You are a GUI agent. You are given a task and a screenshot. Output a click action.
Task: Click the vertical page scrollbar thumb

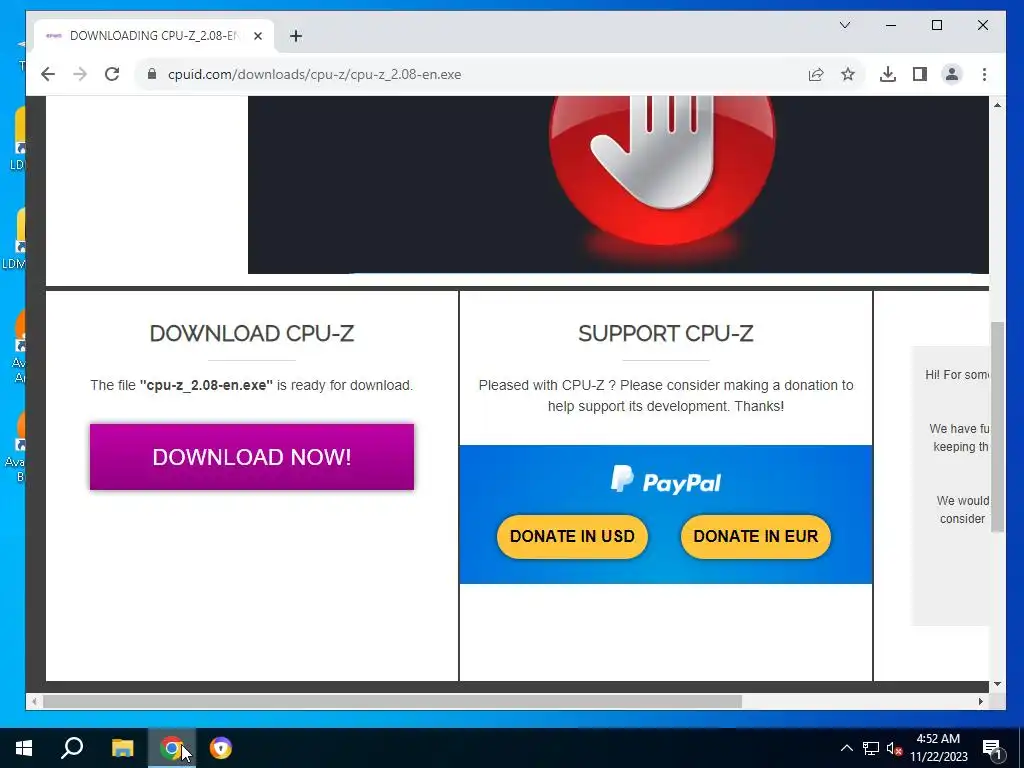coord(997,427)
